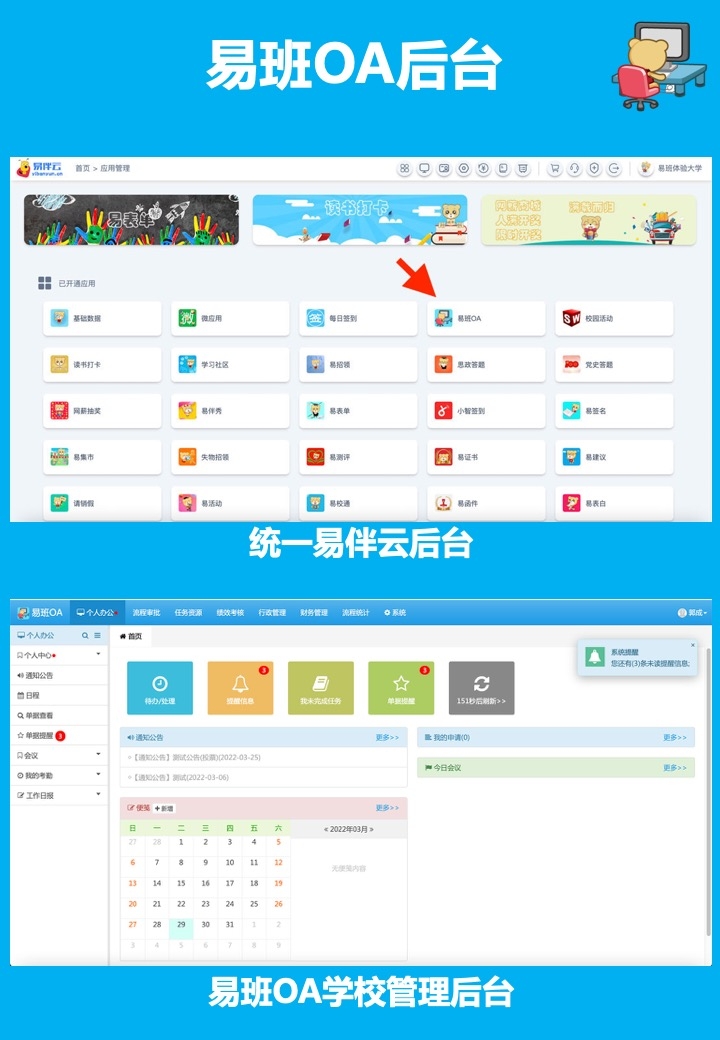This screenshot has height=1040, width=720.
Task: Expand the 会议 sidebar menu
Action: click(98, 754)
